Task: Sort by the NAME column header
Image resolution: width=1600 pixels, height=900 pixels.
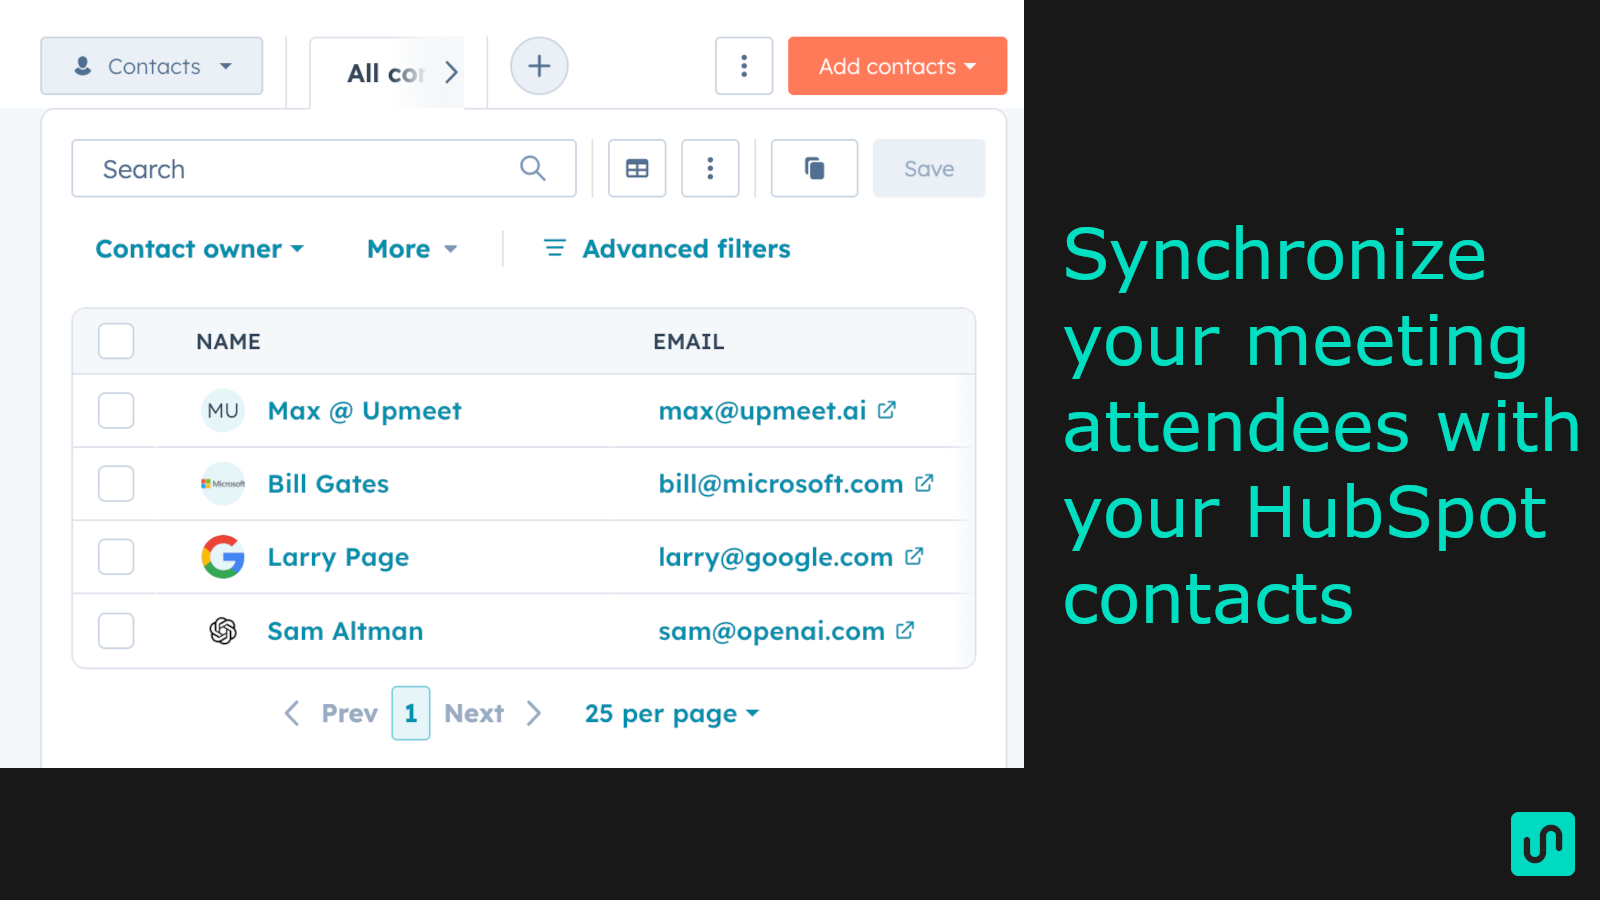Action: click(228, 342)
